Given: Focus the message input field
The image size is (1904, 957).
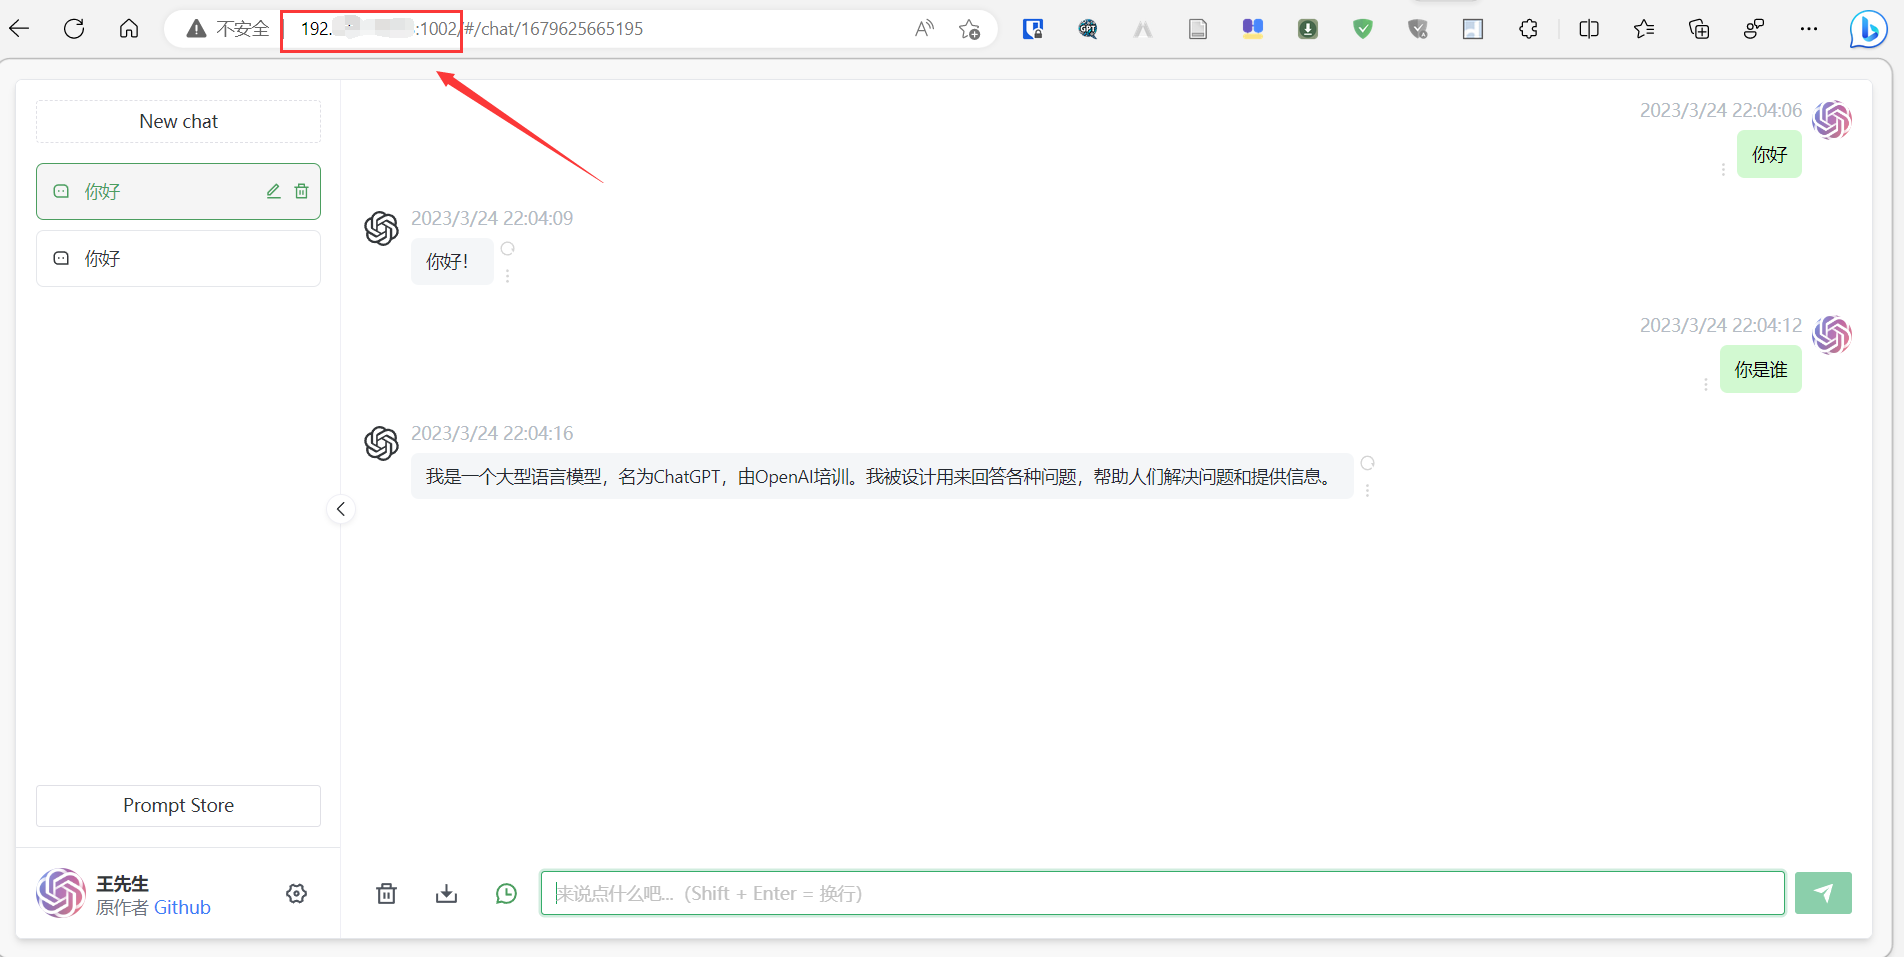Looking at the screenshot, I should coord(1162,893).
